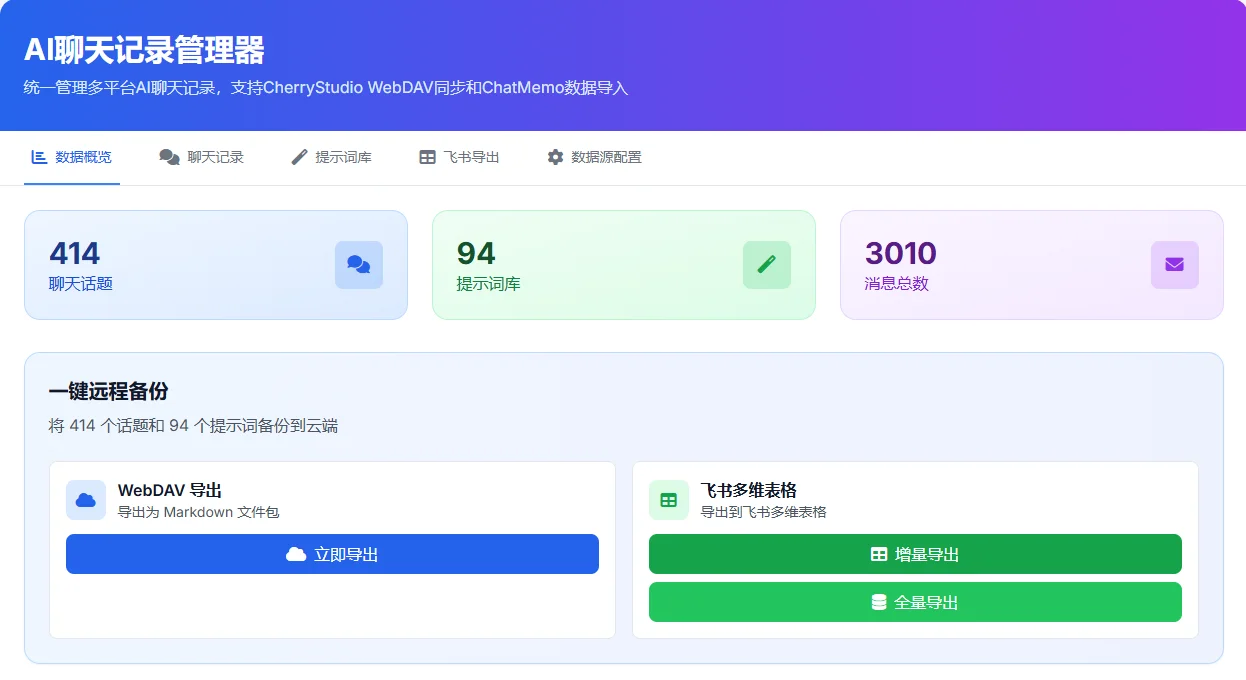Click the 立即导出 button
The width and height of the screenshot is (1246, 680).
(x=332, y=554)
